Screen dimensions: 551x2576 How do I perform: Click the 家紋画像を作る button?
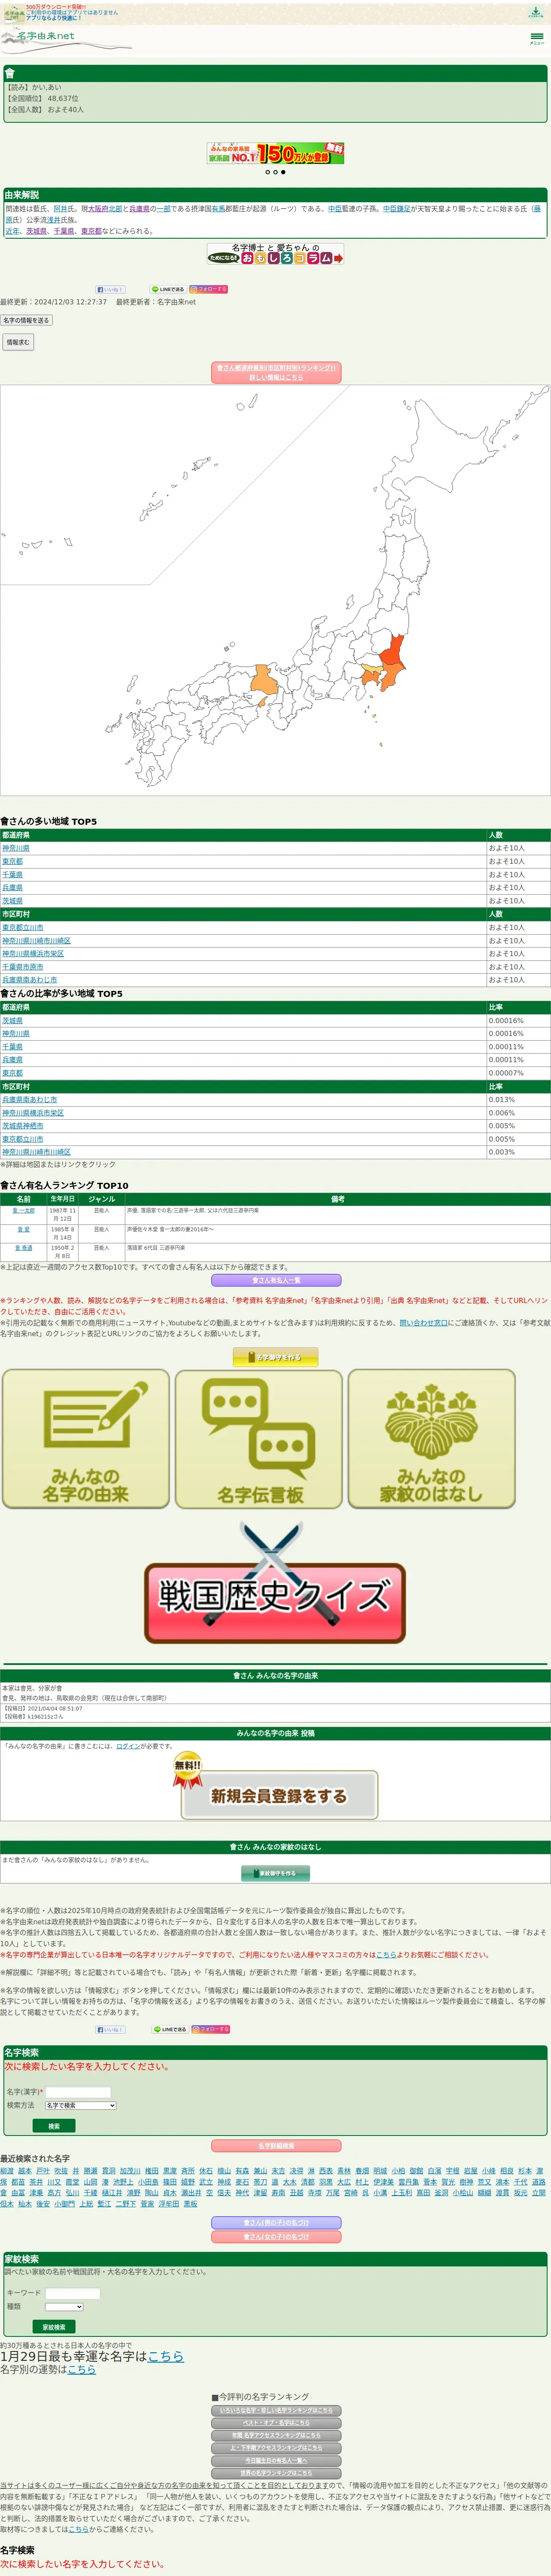275,1873
